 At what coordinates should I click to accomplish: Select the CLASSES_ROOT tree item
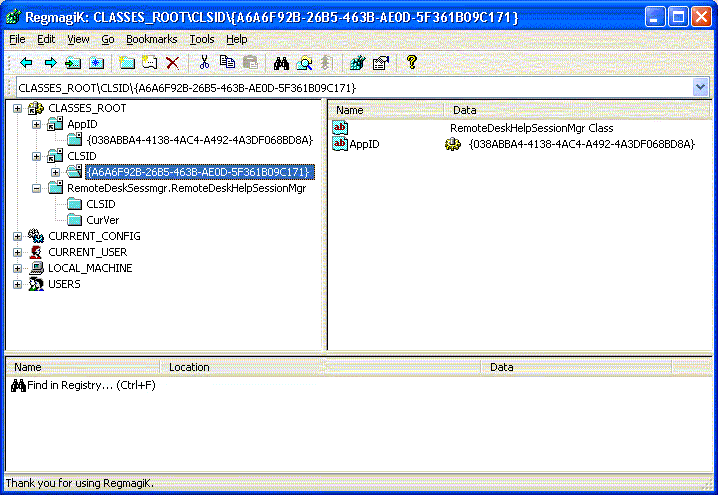tap(87, 109)
